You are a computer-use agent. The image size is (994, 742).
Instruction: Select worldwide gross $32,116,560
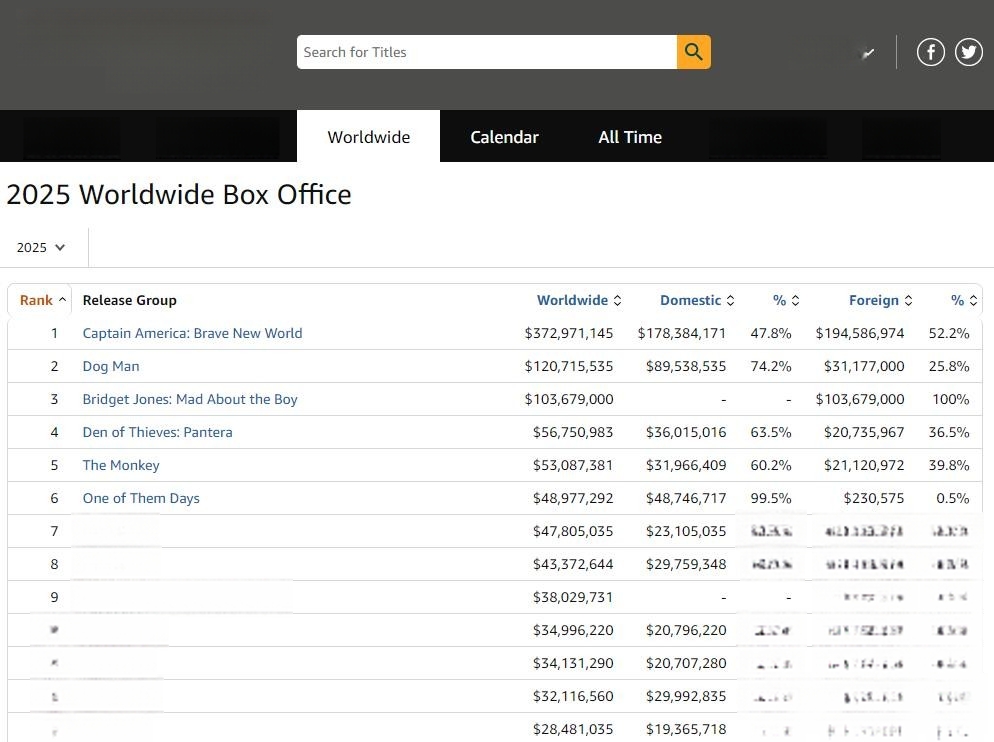(x=573, y=696)
